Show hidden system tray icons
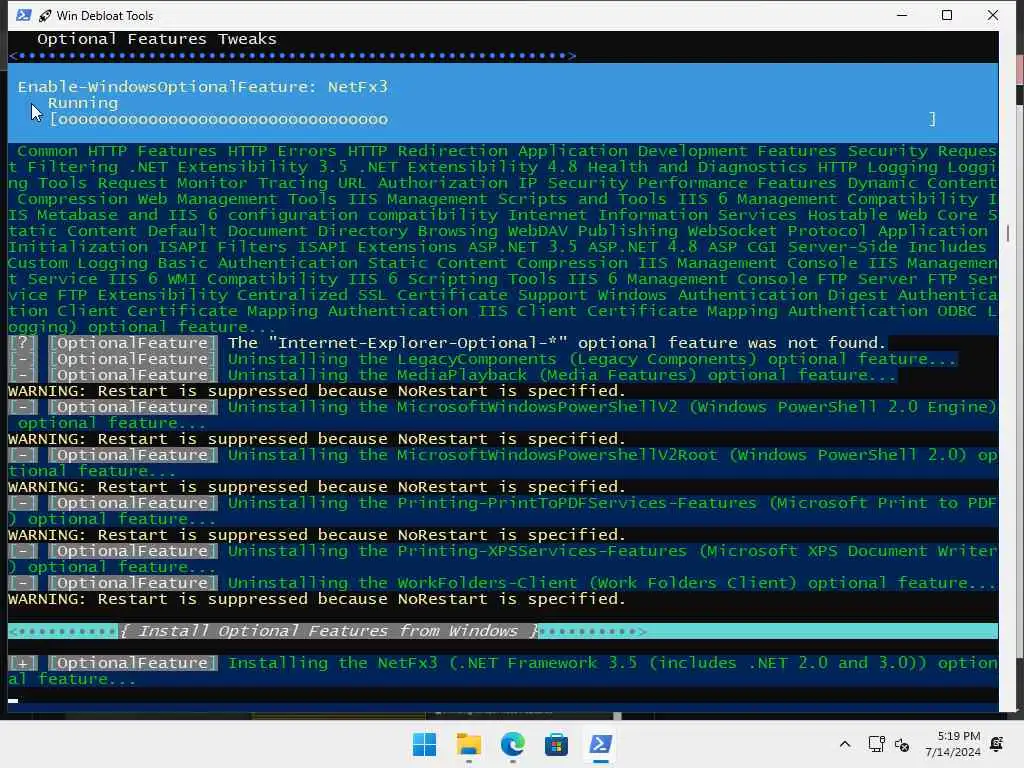This screenshot has width=1024, height=768. point(844,744)
